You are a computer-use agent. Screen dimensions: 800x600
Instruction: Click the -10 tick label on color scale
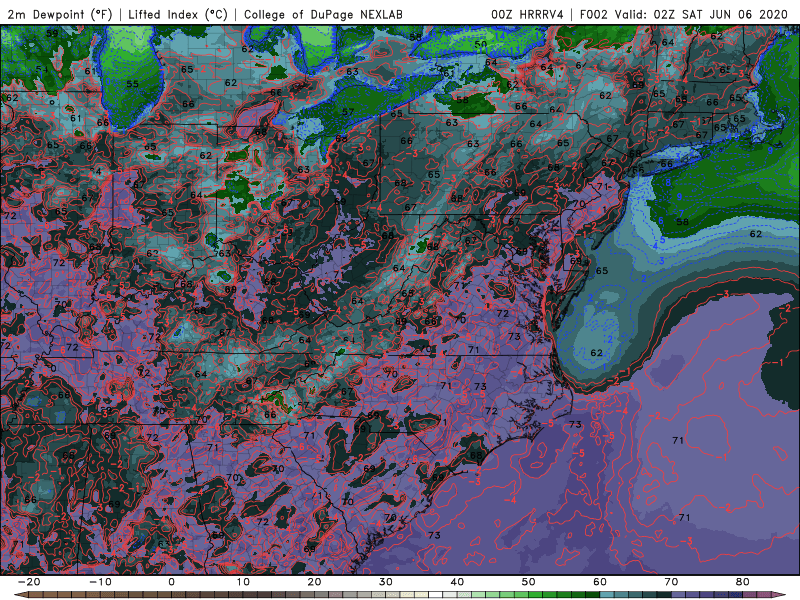tap(100, 582)
